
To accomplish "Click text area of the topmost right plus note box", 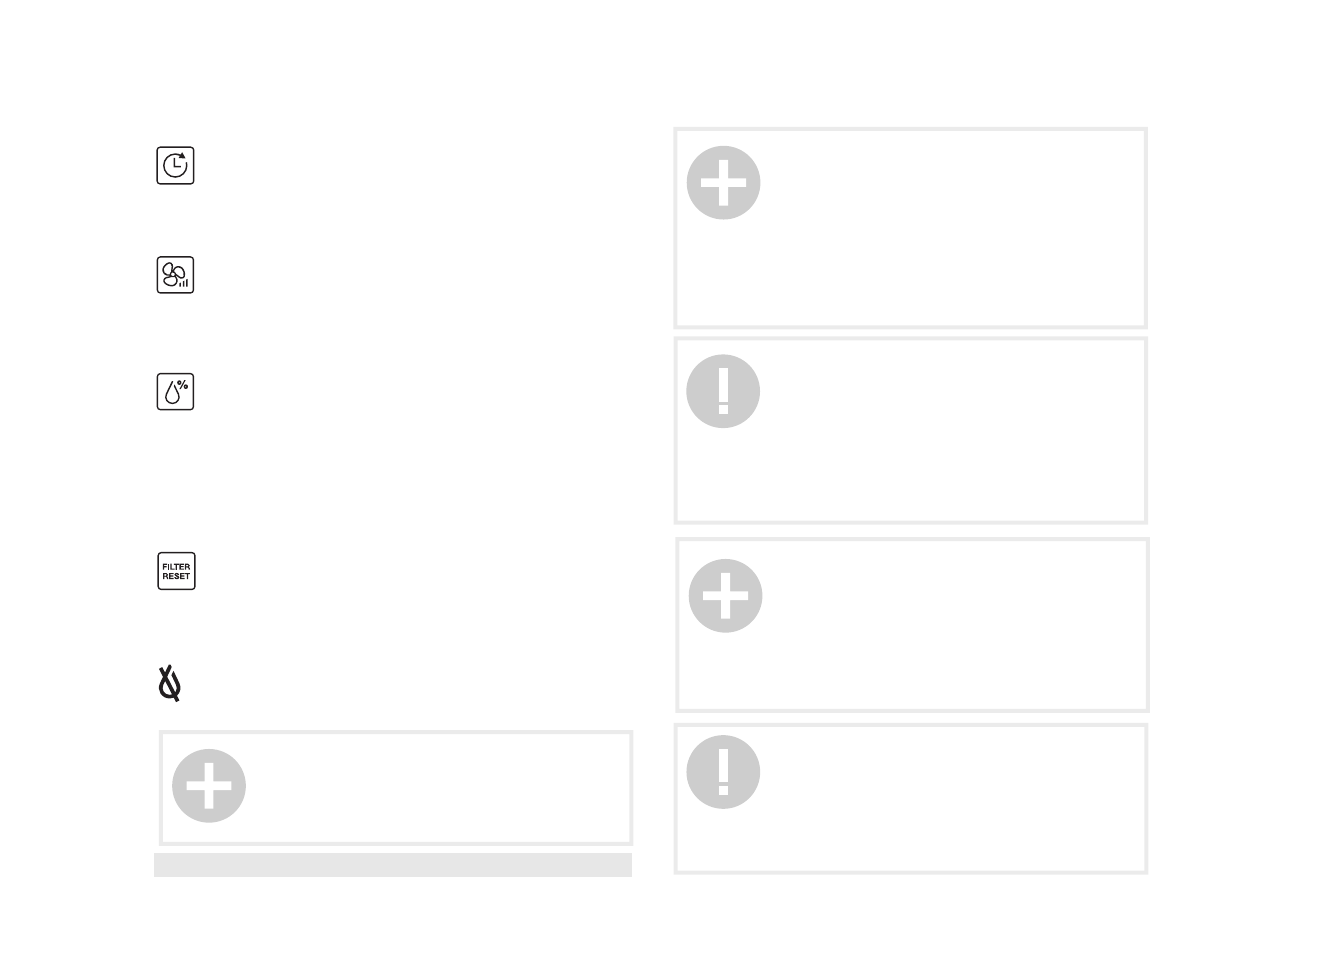I will click(x=950, y=228).
